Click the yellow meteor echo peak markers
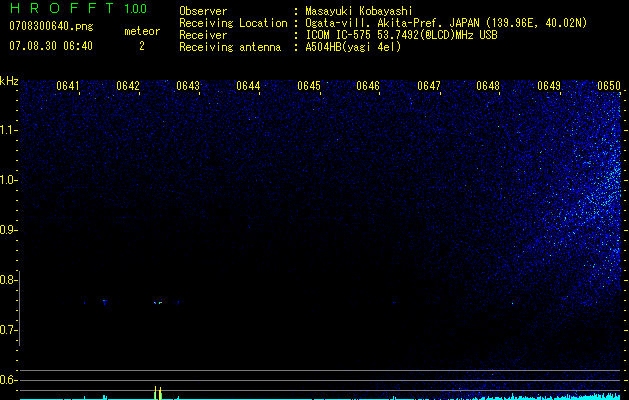This screenshot has height=400, width=629. (158, 393)
